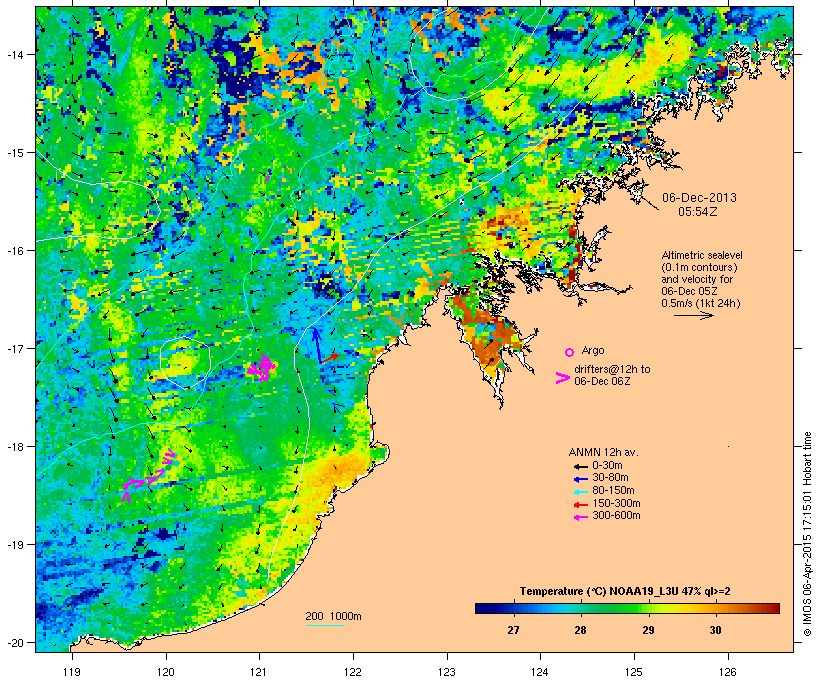
Task: Click the Temperature NOAA19_L3U colorbar title
Action: pos(625,592)
